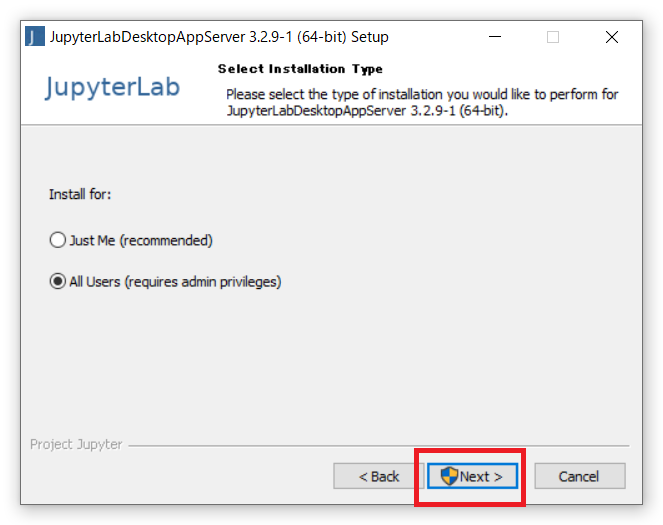
Task: Click the "Select Installation Type" heading
Action: [x=300, y=69]
